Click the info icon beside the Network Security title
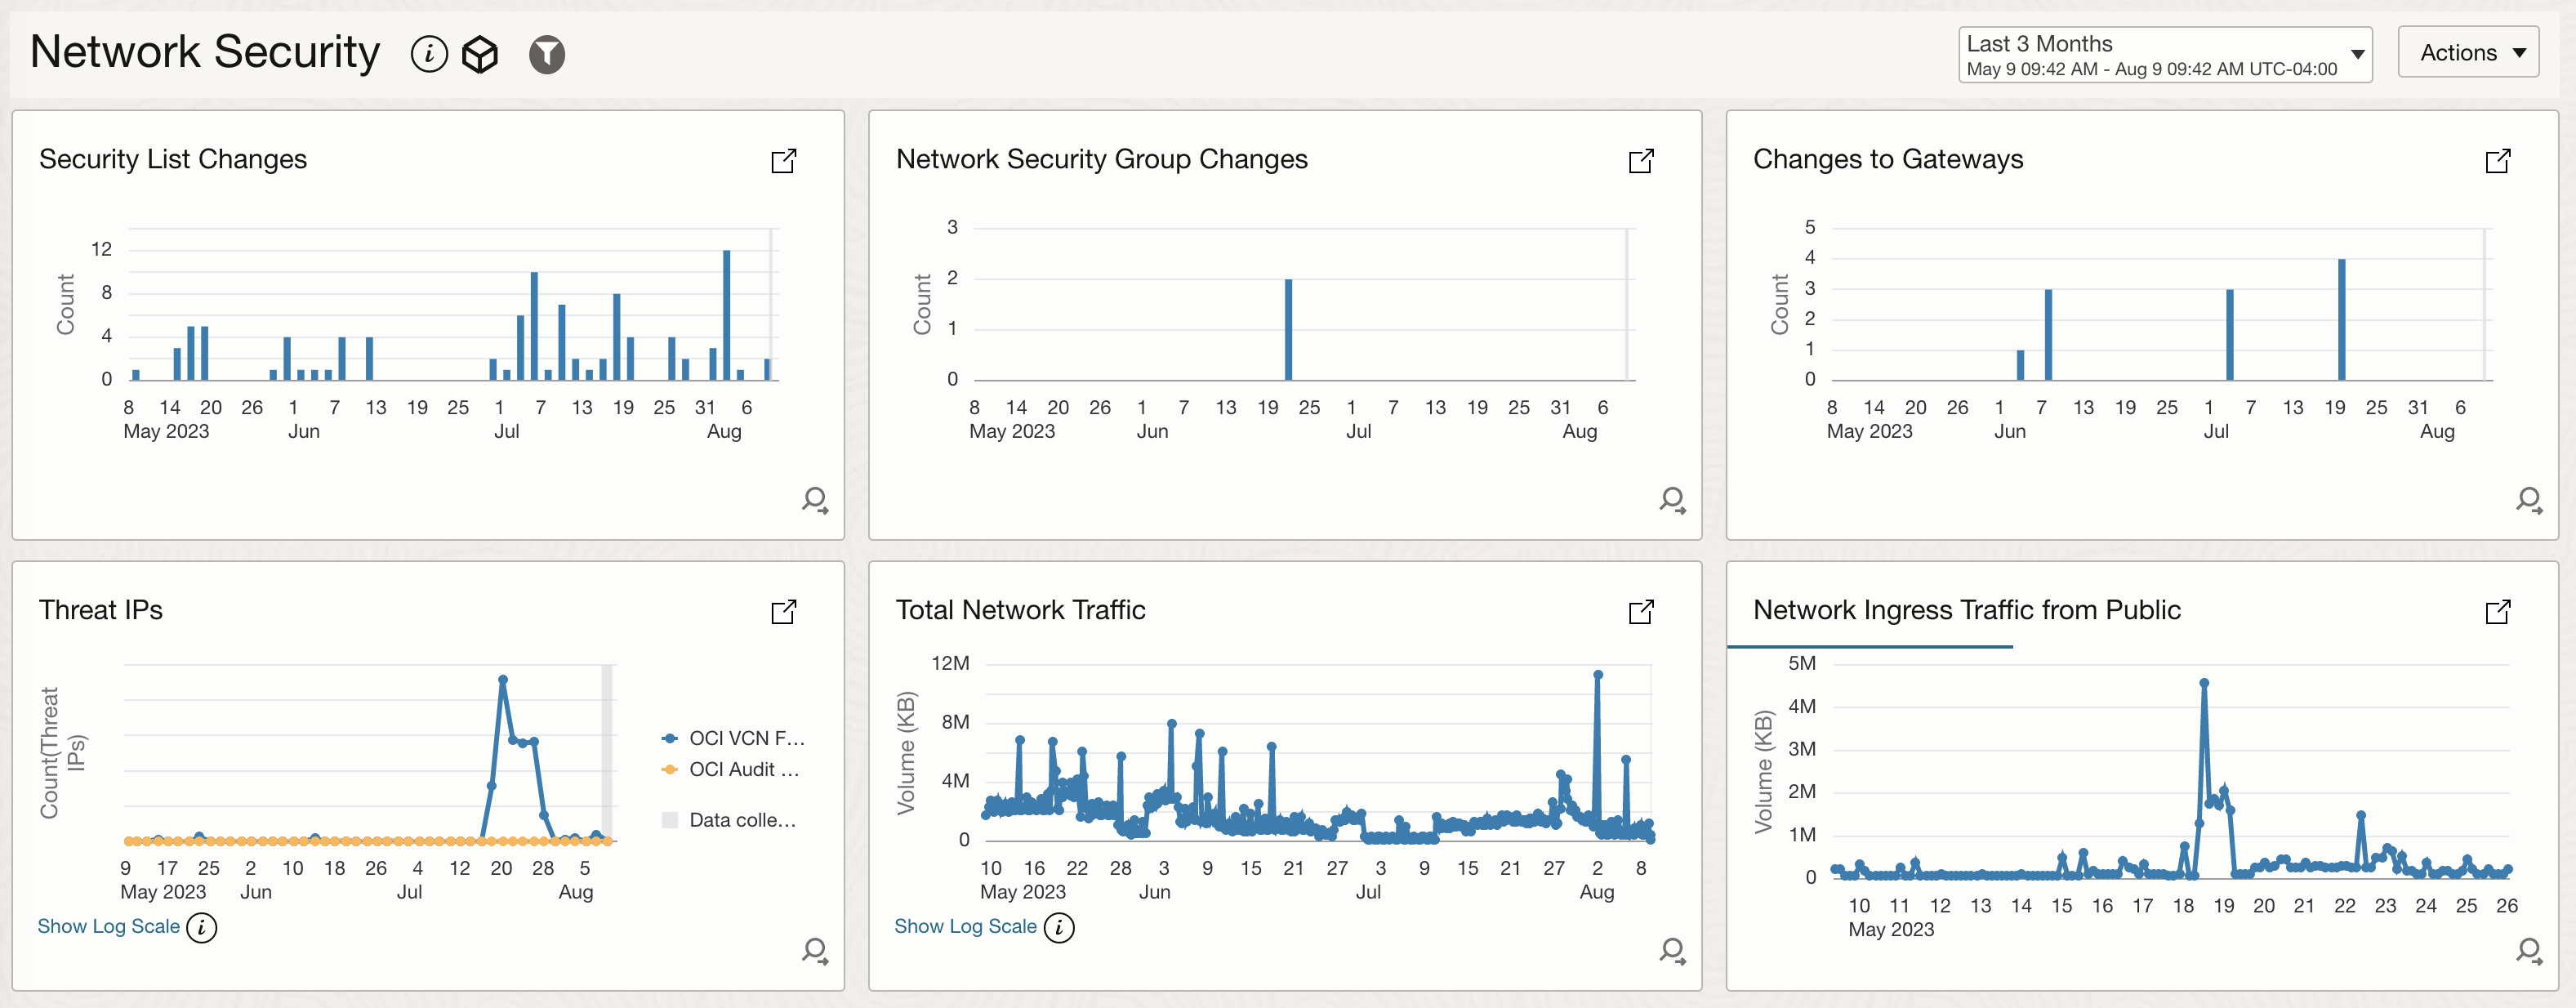Viewport: 2576px width, 1008px height. [x=430, y=54]
